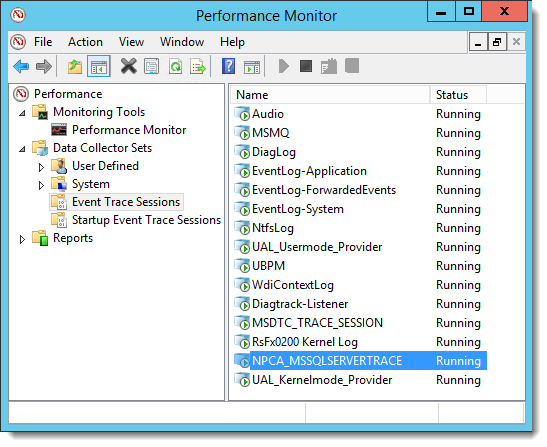
Task: Click the Up One Level folder icon
Action: click(x=75, y=66)
